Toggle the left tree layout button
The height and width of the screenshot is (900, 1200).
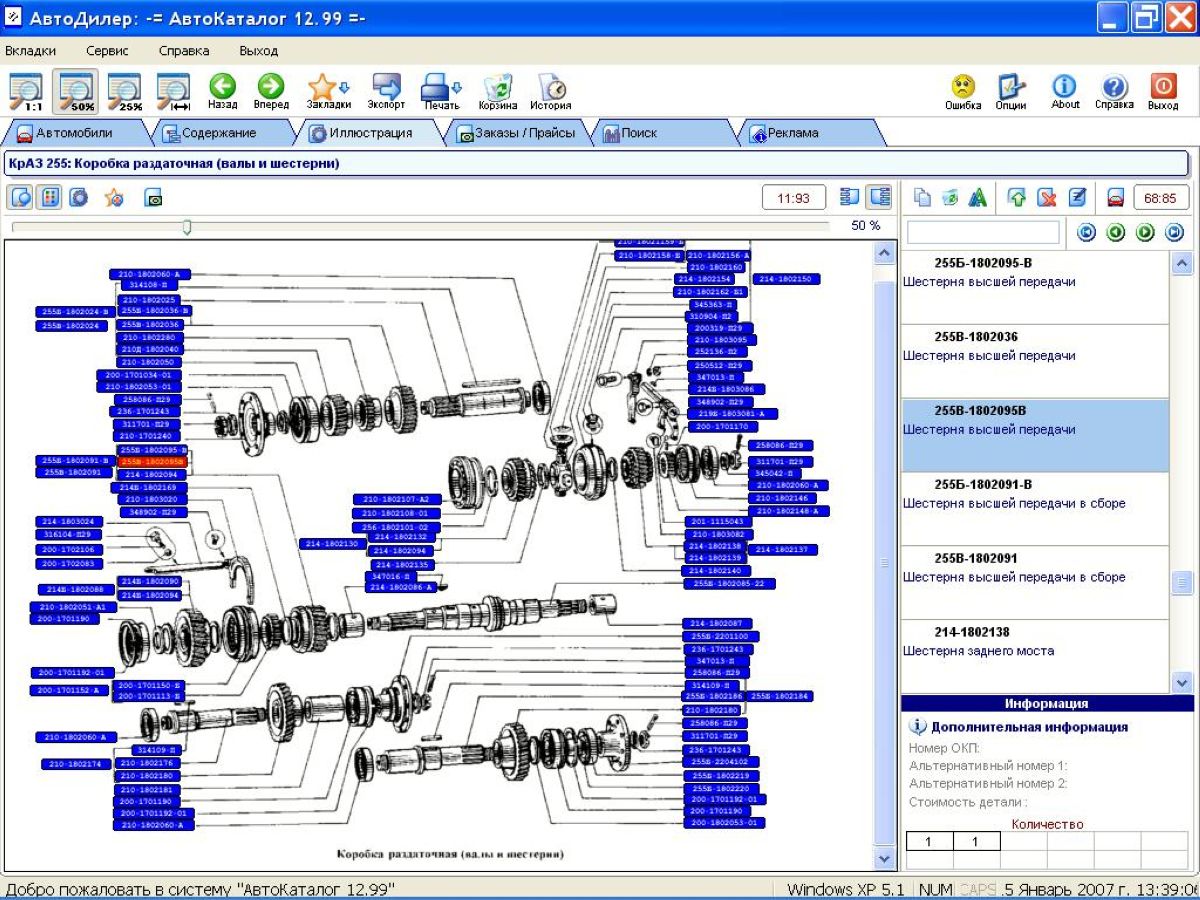point(850,197)
